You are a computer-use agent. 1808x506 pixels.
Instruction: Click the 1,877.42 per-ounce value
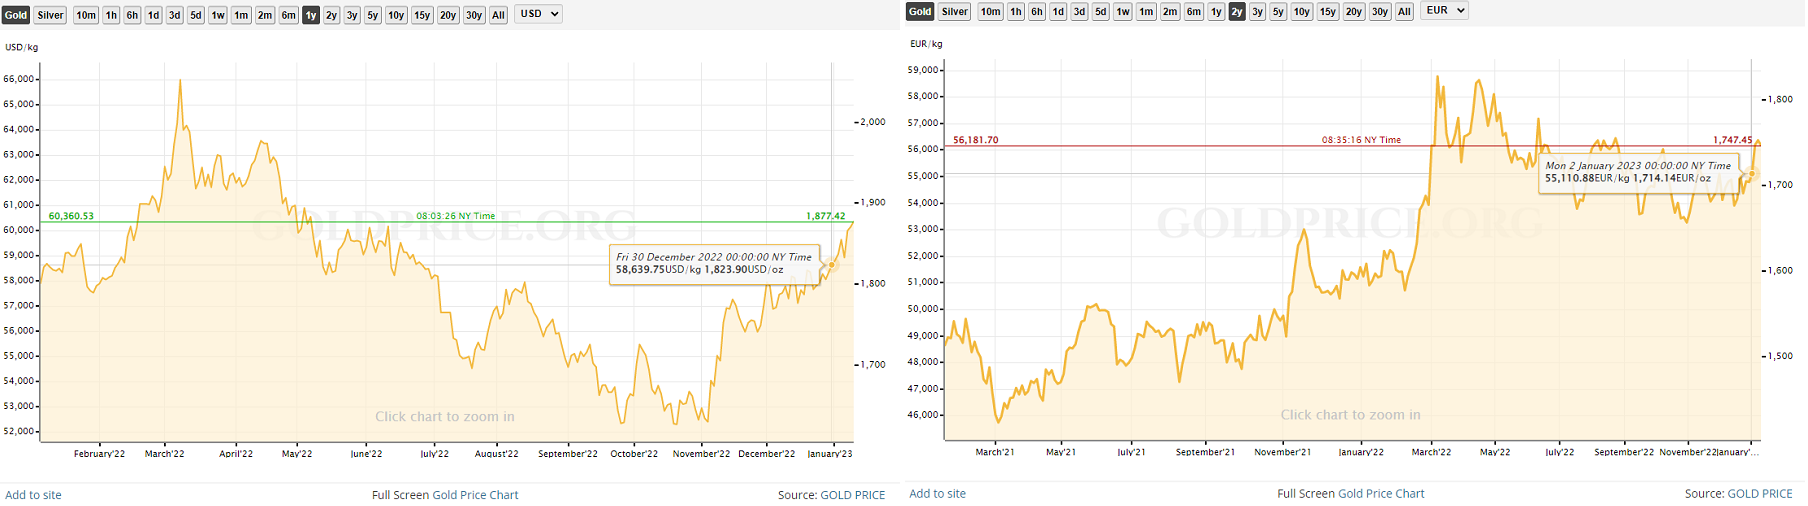[825, 216]
